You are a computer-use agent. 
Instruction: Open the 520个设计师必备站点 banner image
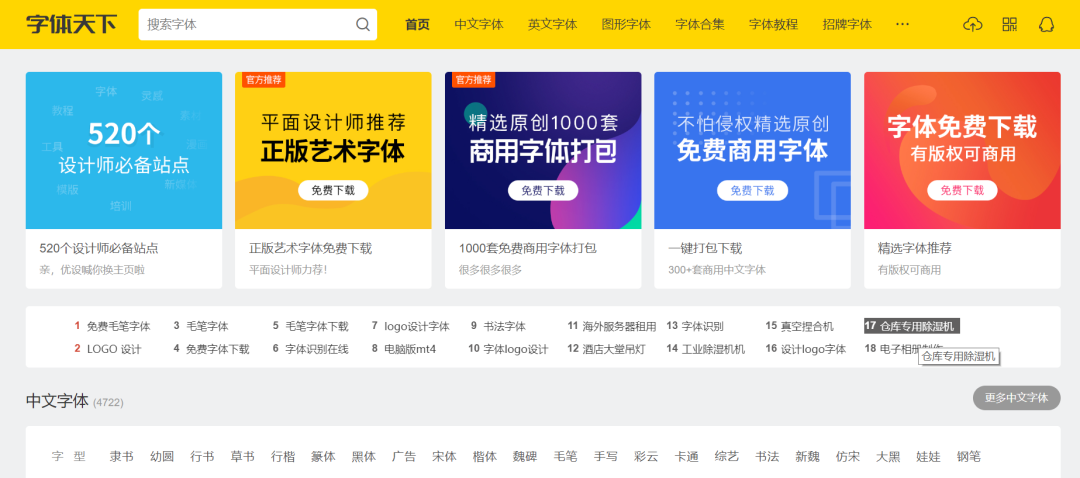124,150
